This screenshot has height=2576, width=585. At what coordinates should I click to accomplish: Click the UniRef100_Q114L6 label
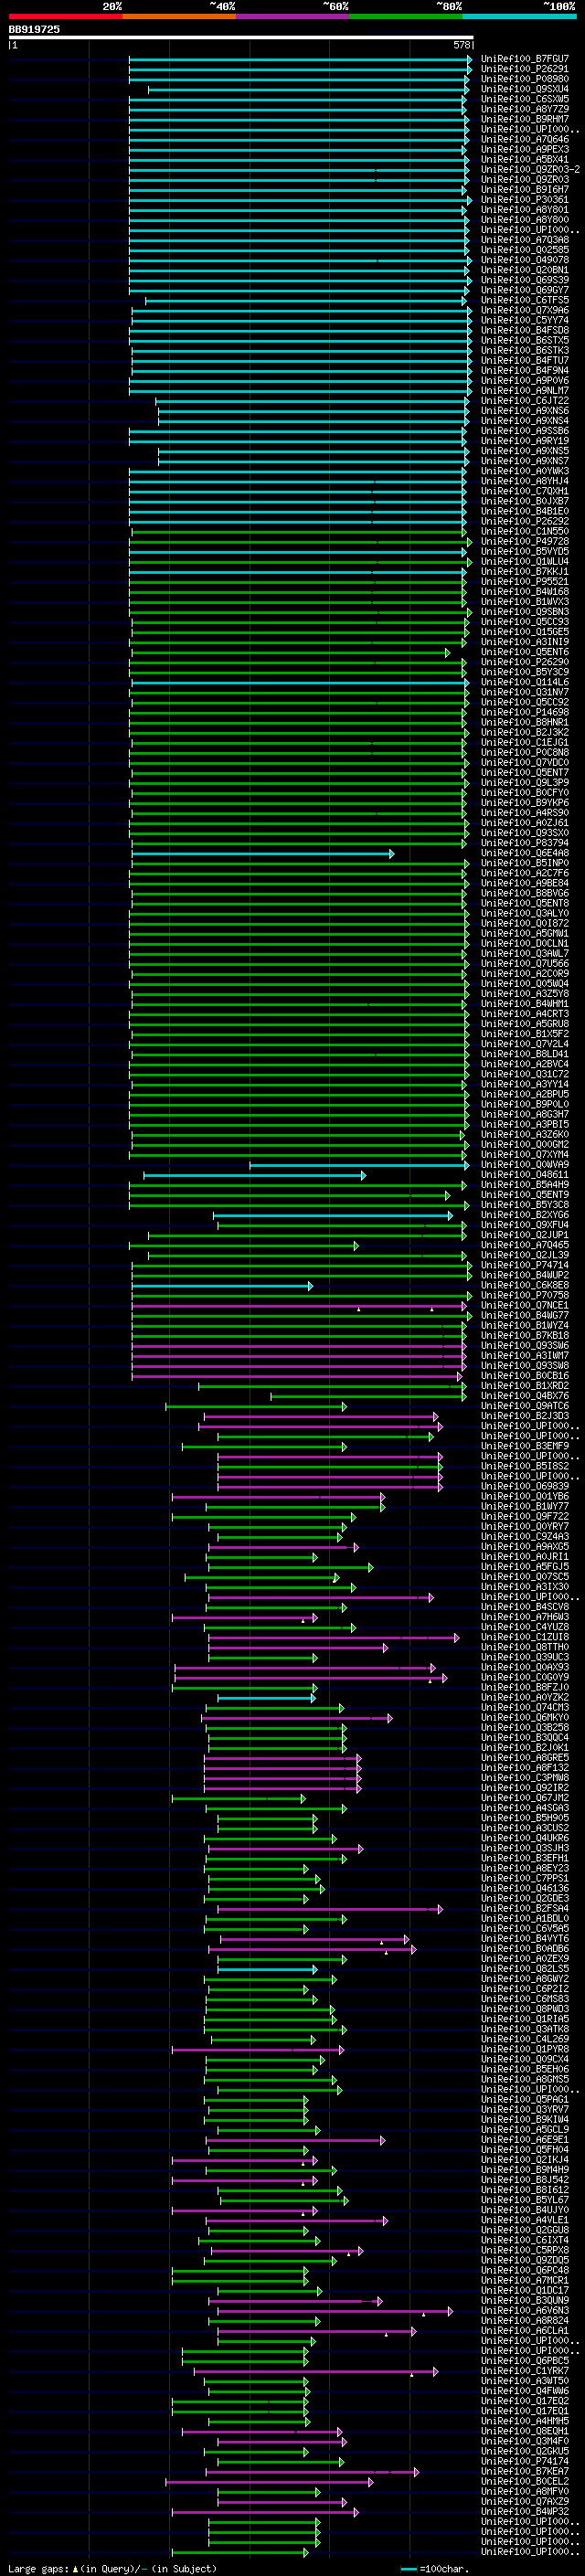pos(524,682)
